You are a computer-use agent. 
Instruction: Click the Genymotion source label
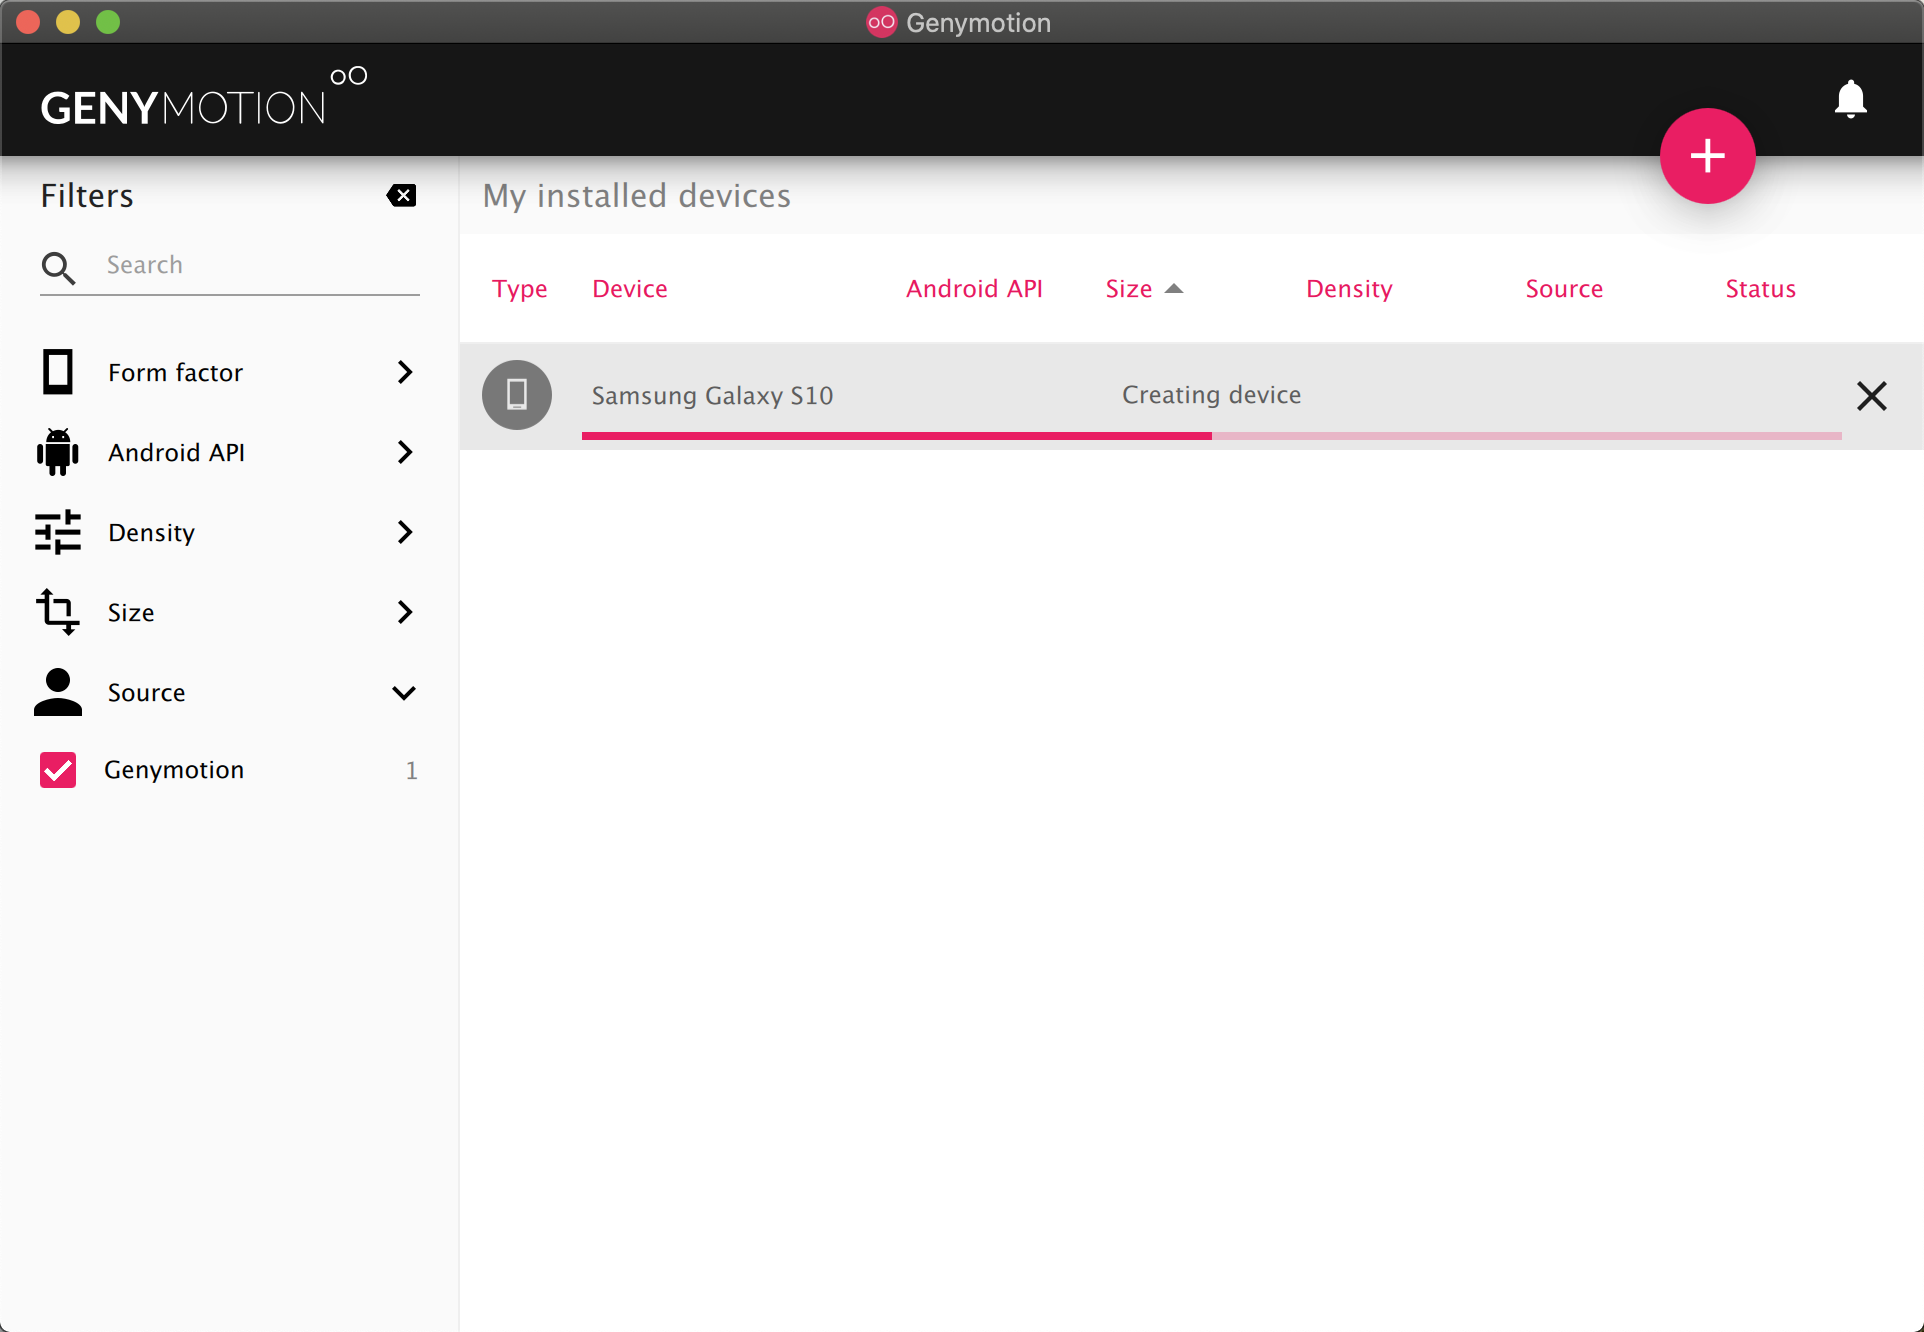coord(174,770)
